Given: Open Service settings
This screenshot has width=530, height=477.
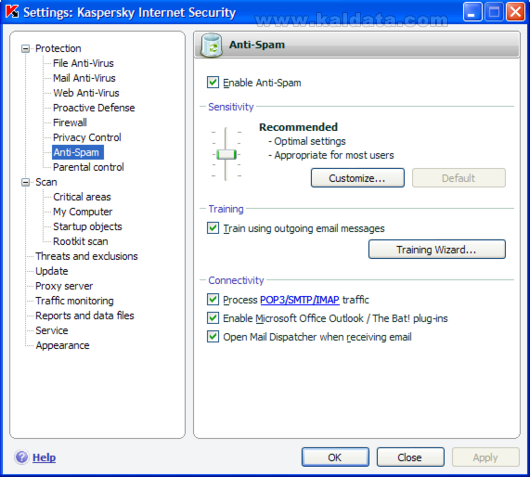Looking at the screenshot, I should click(52, 330).
